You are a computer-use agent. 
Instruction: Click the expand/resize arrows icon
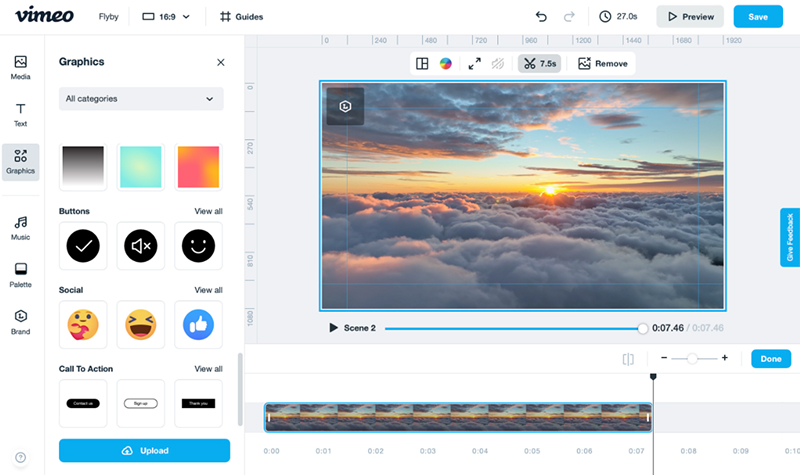point(475,64)
